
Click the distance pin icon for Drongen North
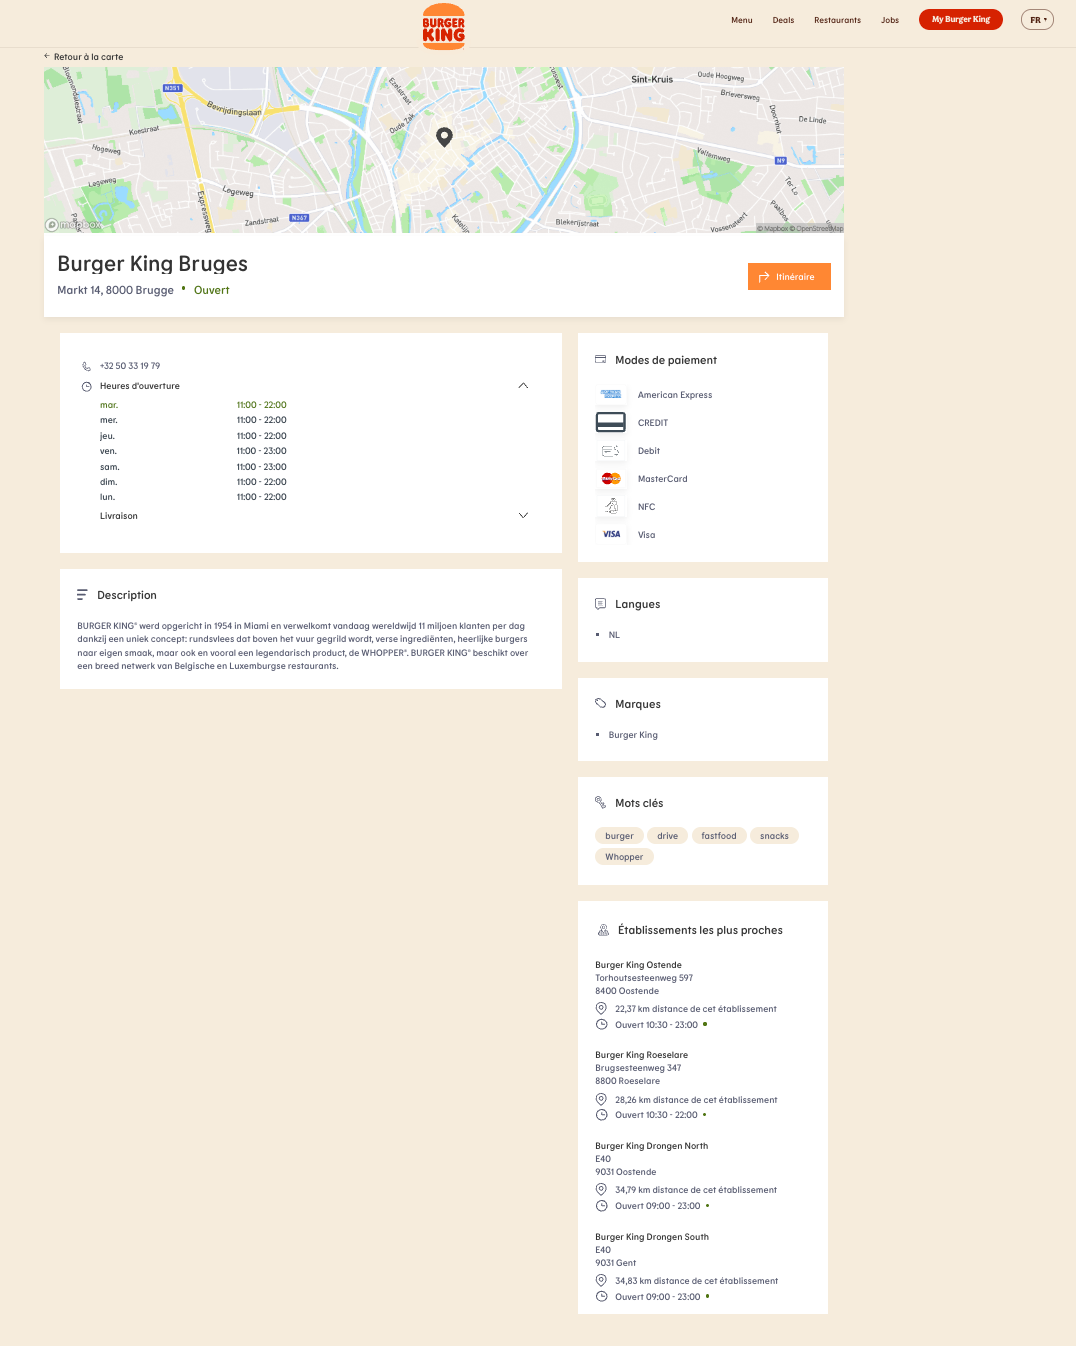click(601, 1189)
